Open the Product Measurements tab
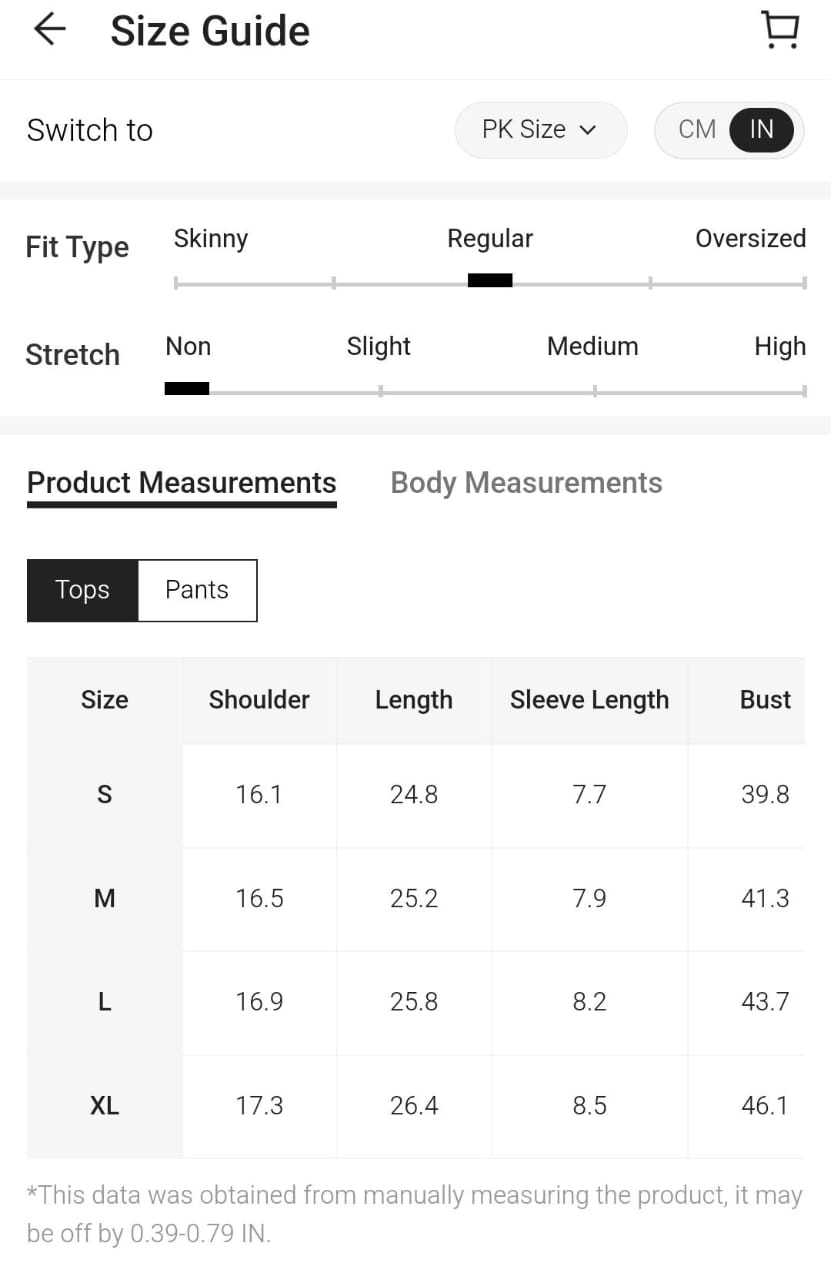This screenshot has width=831, height=1280. pyautogui.click(x=181, y=483)
